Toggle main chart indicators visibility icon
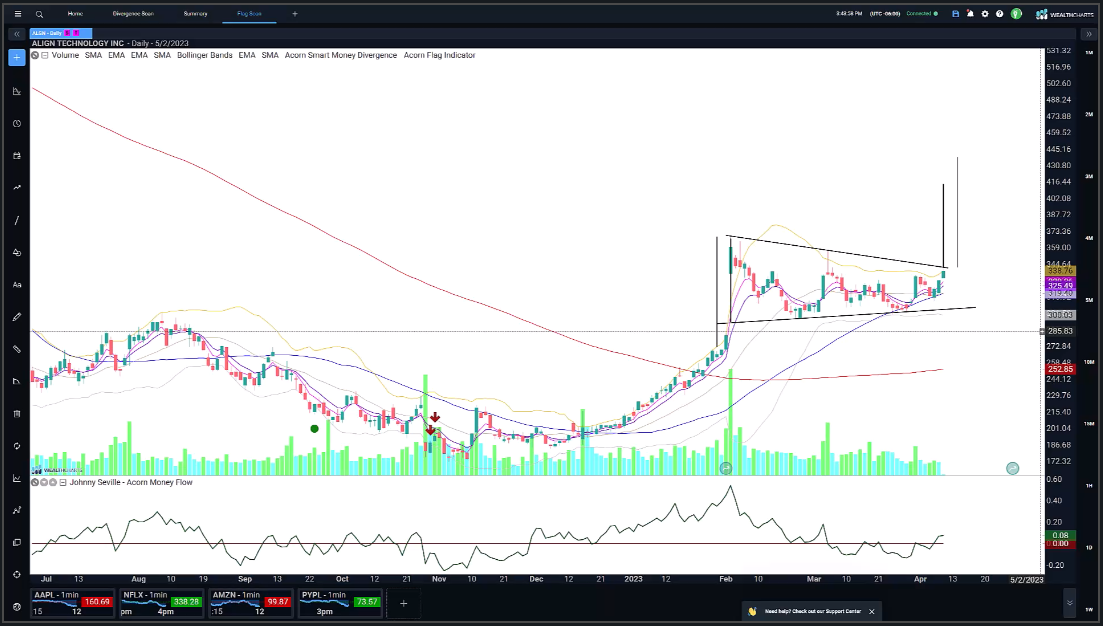 35,55
